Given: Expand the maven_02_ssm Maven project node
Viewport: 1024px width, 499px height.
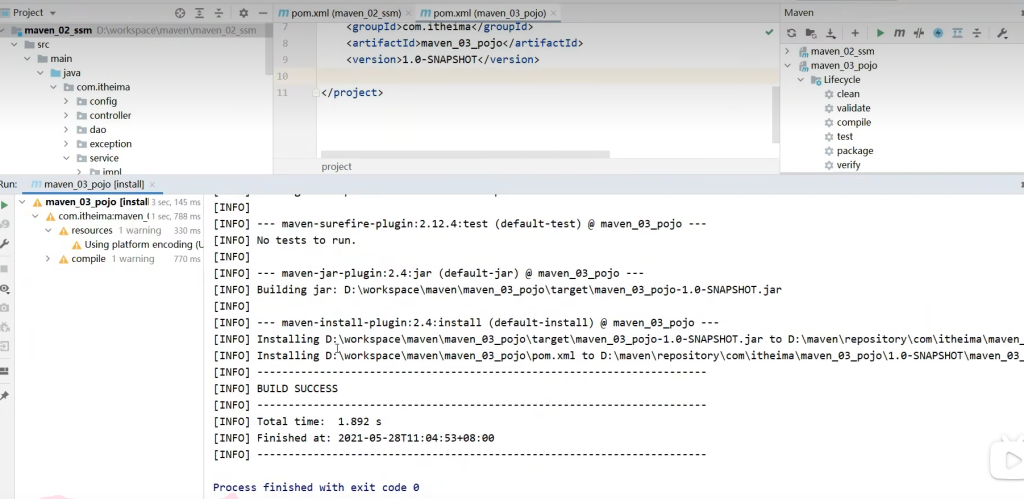Looking at the screenshot, I should (x=788, y=51).
